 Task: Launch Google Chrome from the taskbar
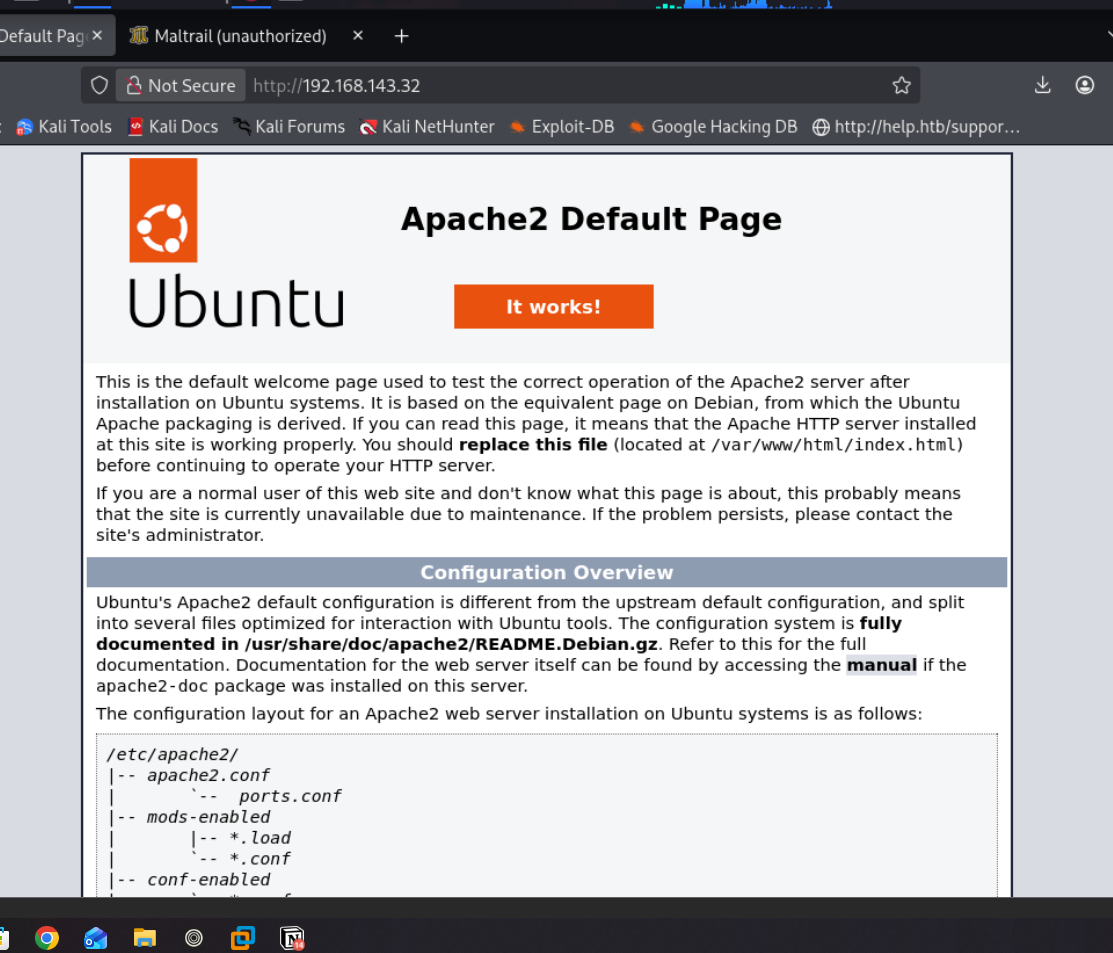click(x=46, y=937)
